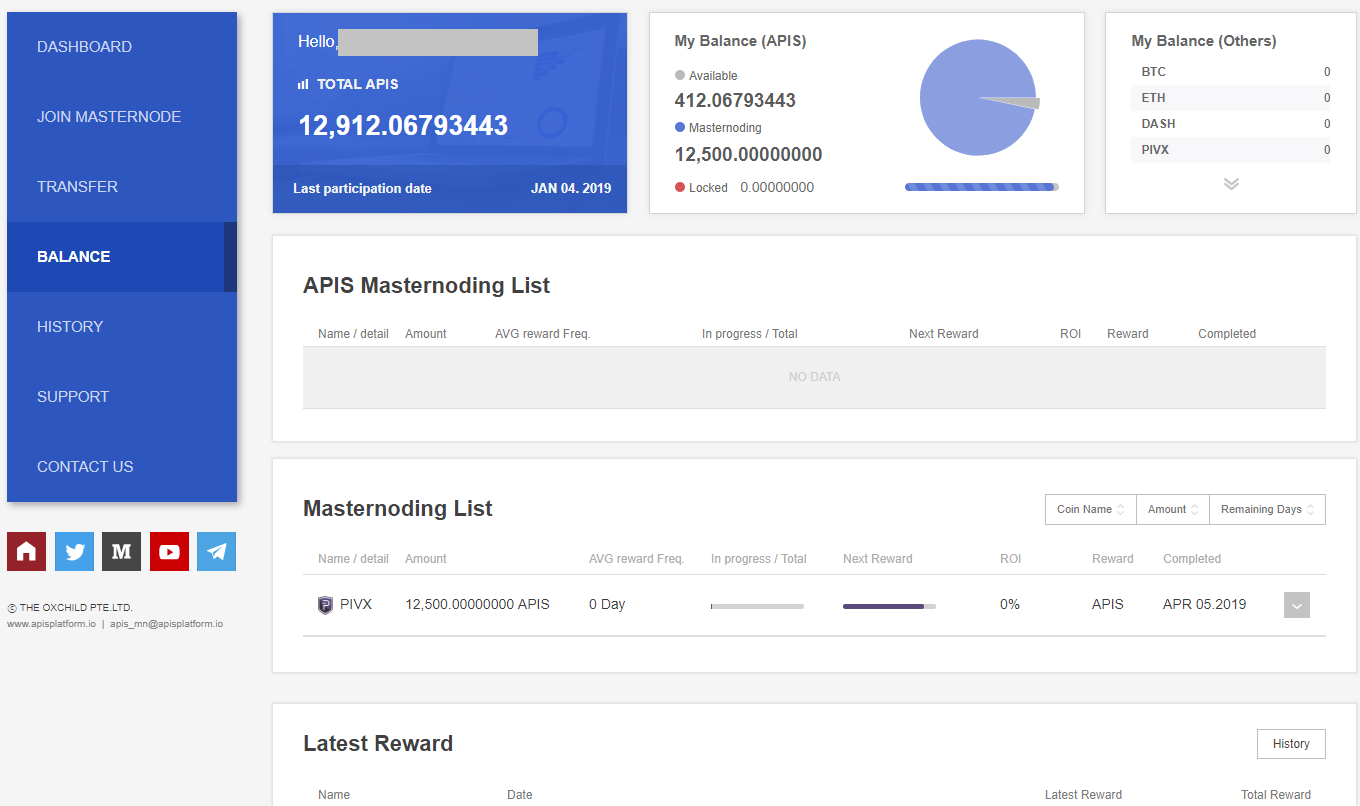Click the Completed header in Masternoding List

point(1192,559)
